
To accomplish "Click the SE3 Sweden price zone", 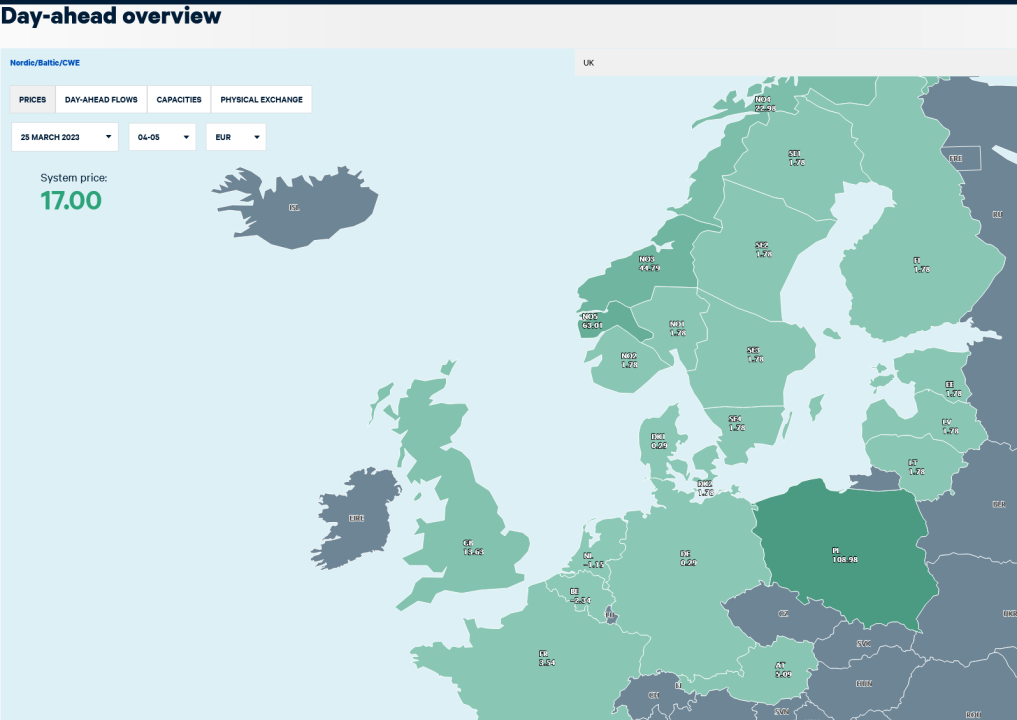I will click(x=754, y=354).
